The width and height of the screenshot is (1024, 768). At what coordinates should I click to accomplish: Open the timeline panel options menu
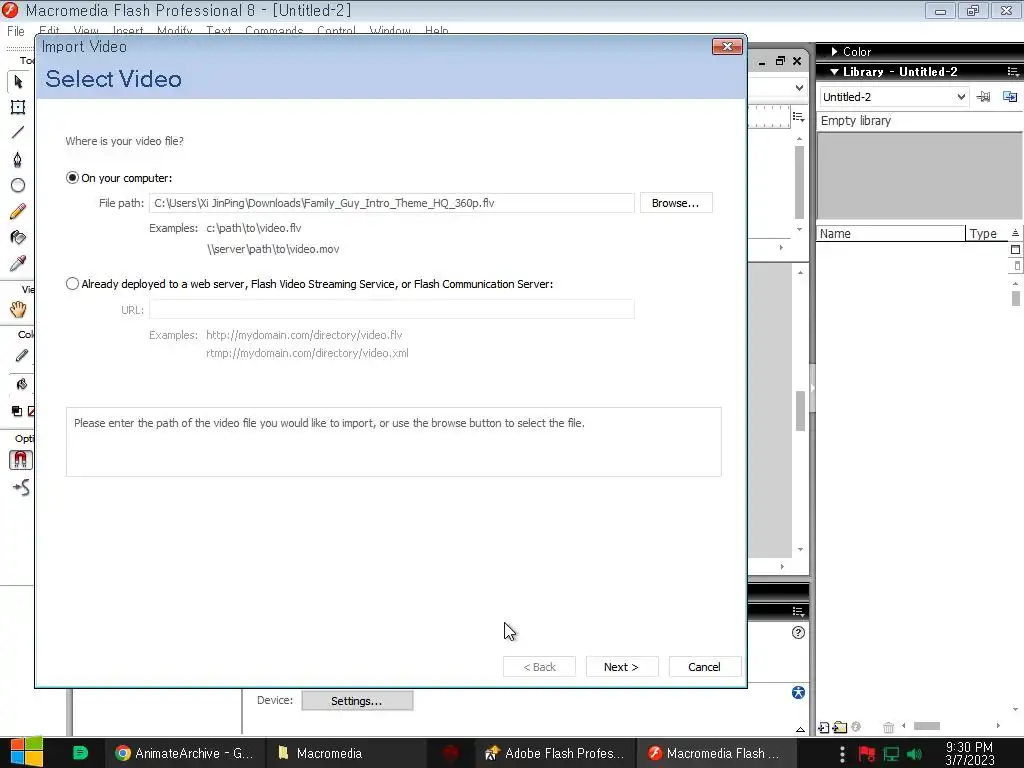(x=798, y=117)
